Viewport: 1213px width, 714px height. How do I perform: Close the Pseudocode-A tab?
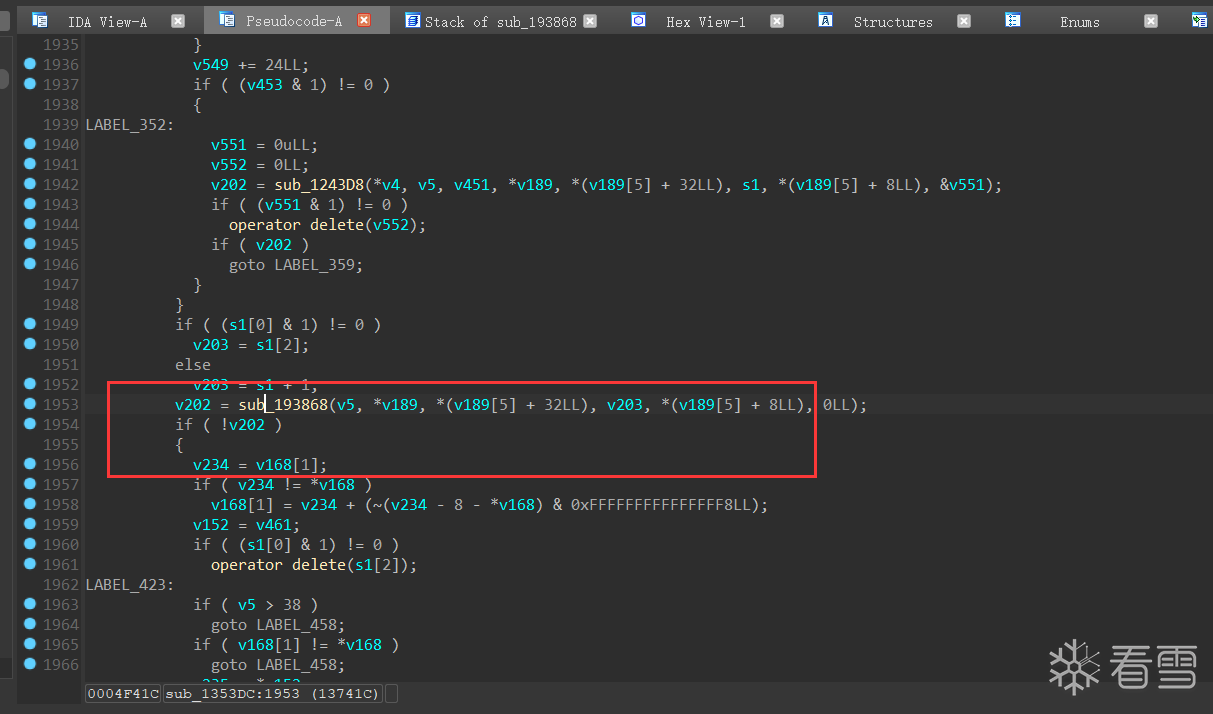point(364,21)
